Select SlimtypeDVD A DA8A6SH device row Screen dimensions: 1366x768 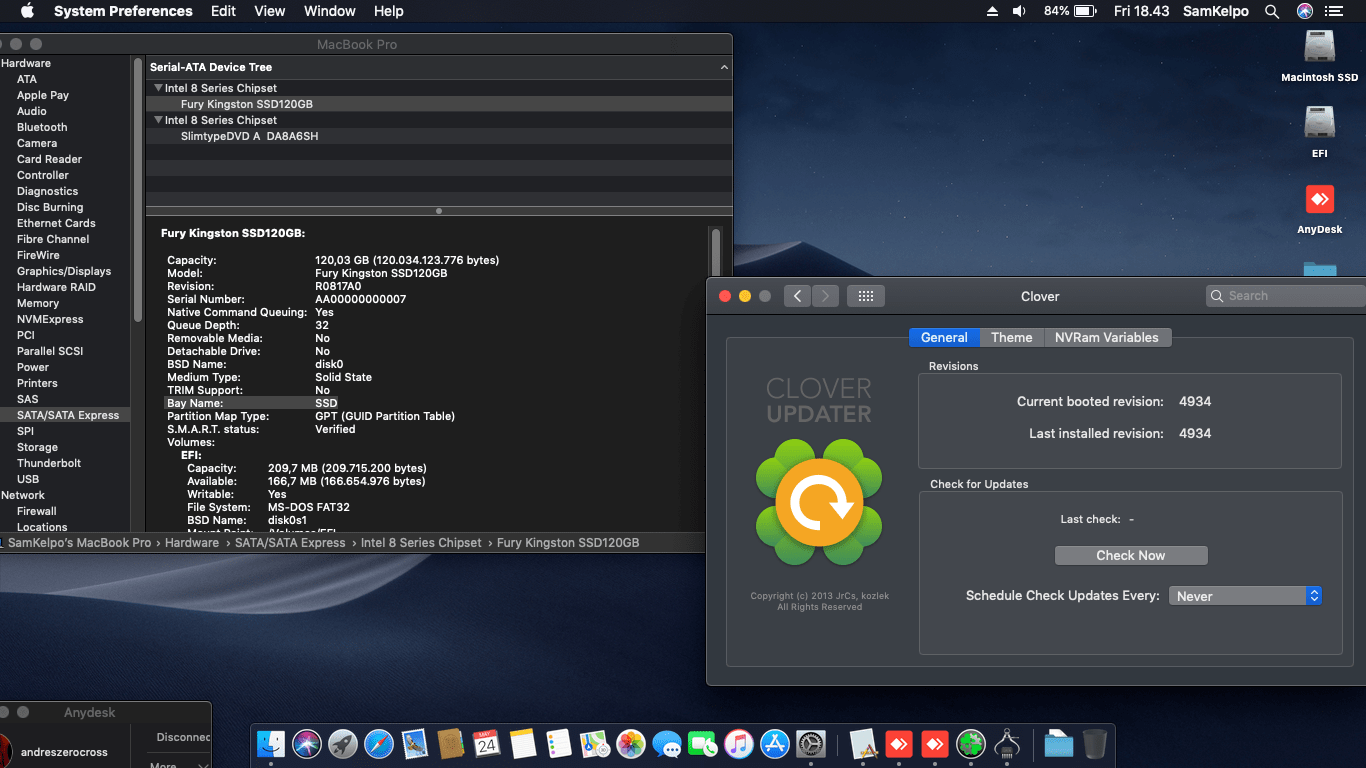click(439, 136)
